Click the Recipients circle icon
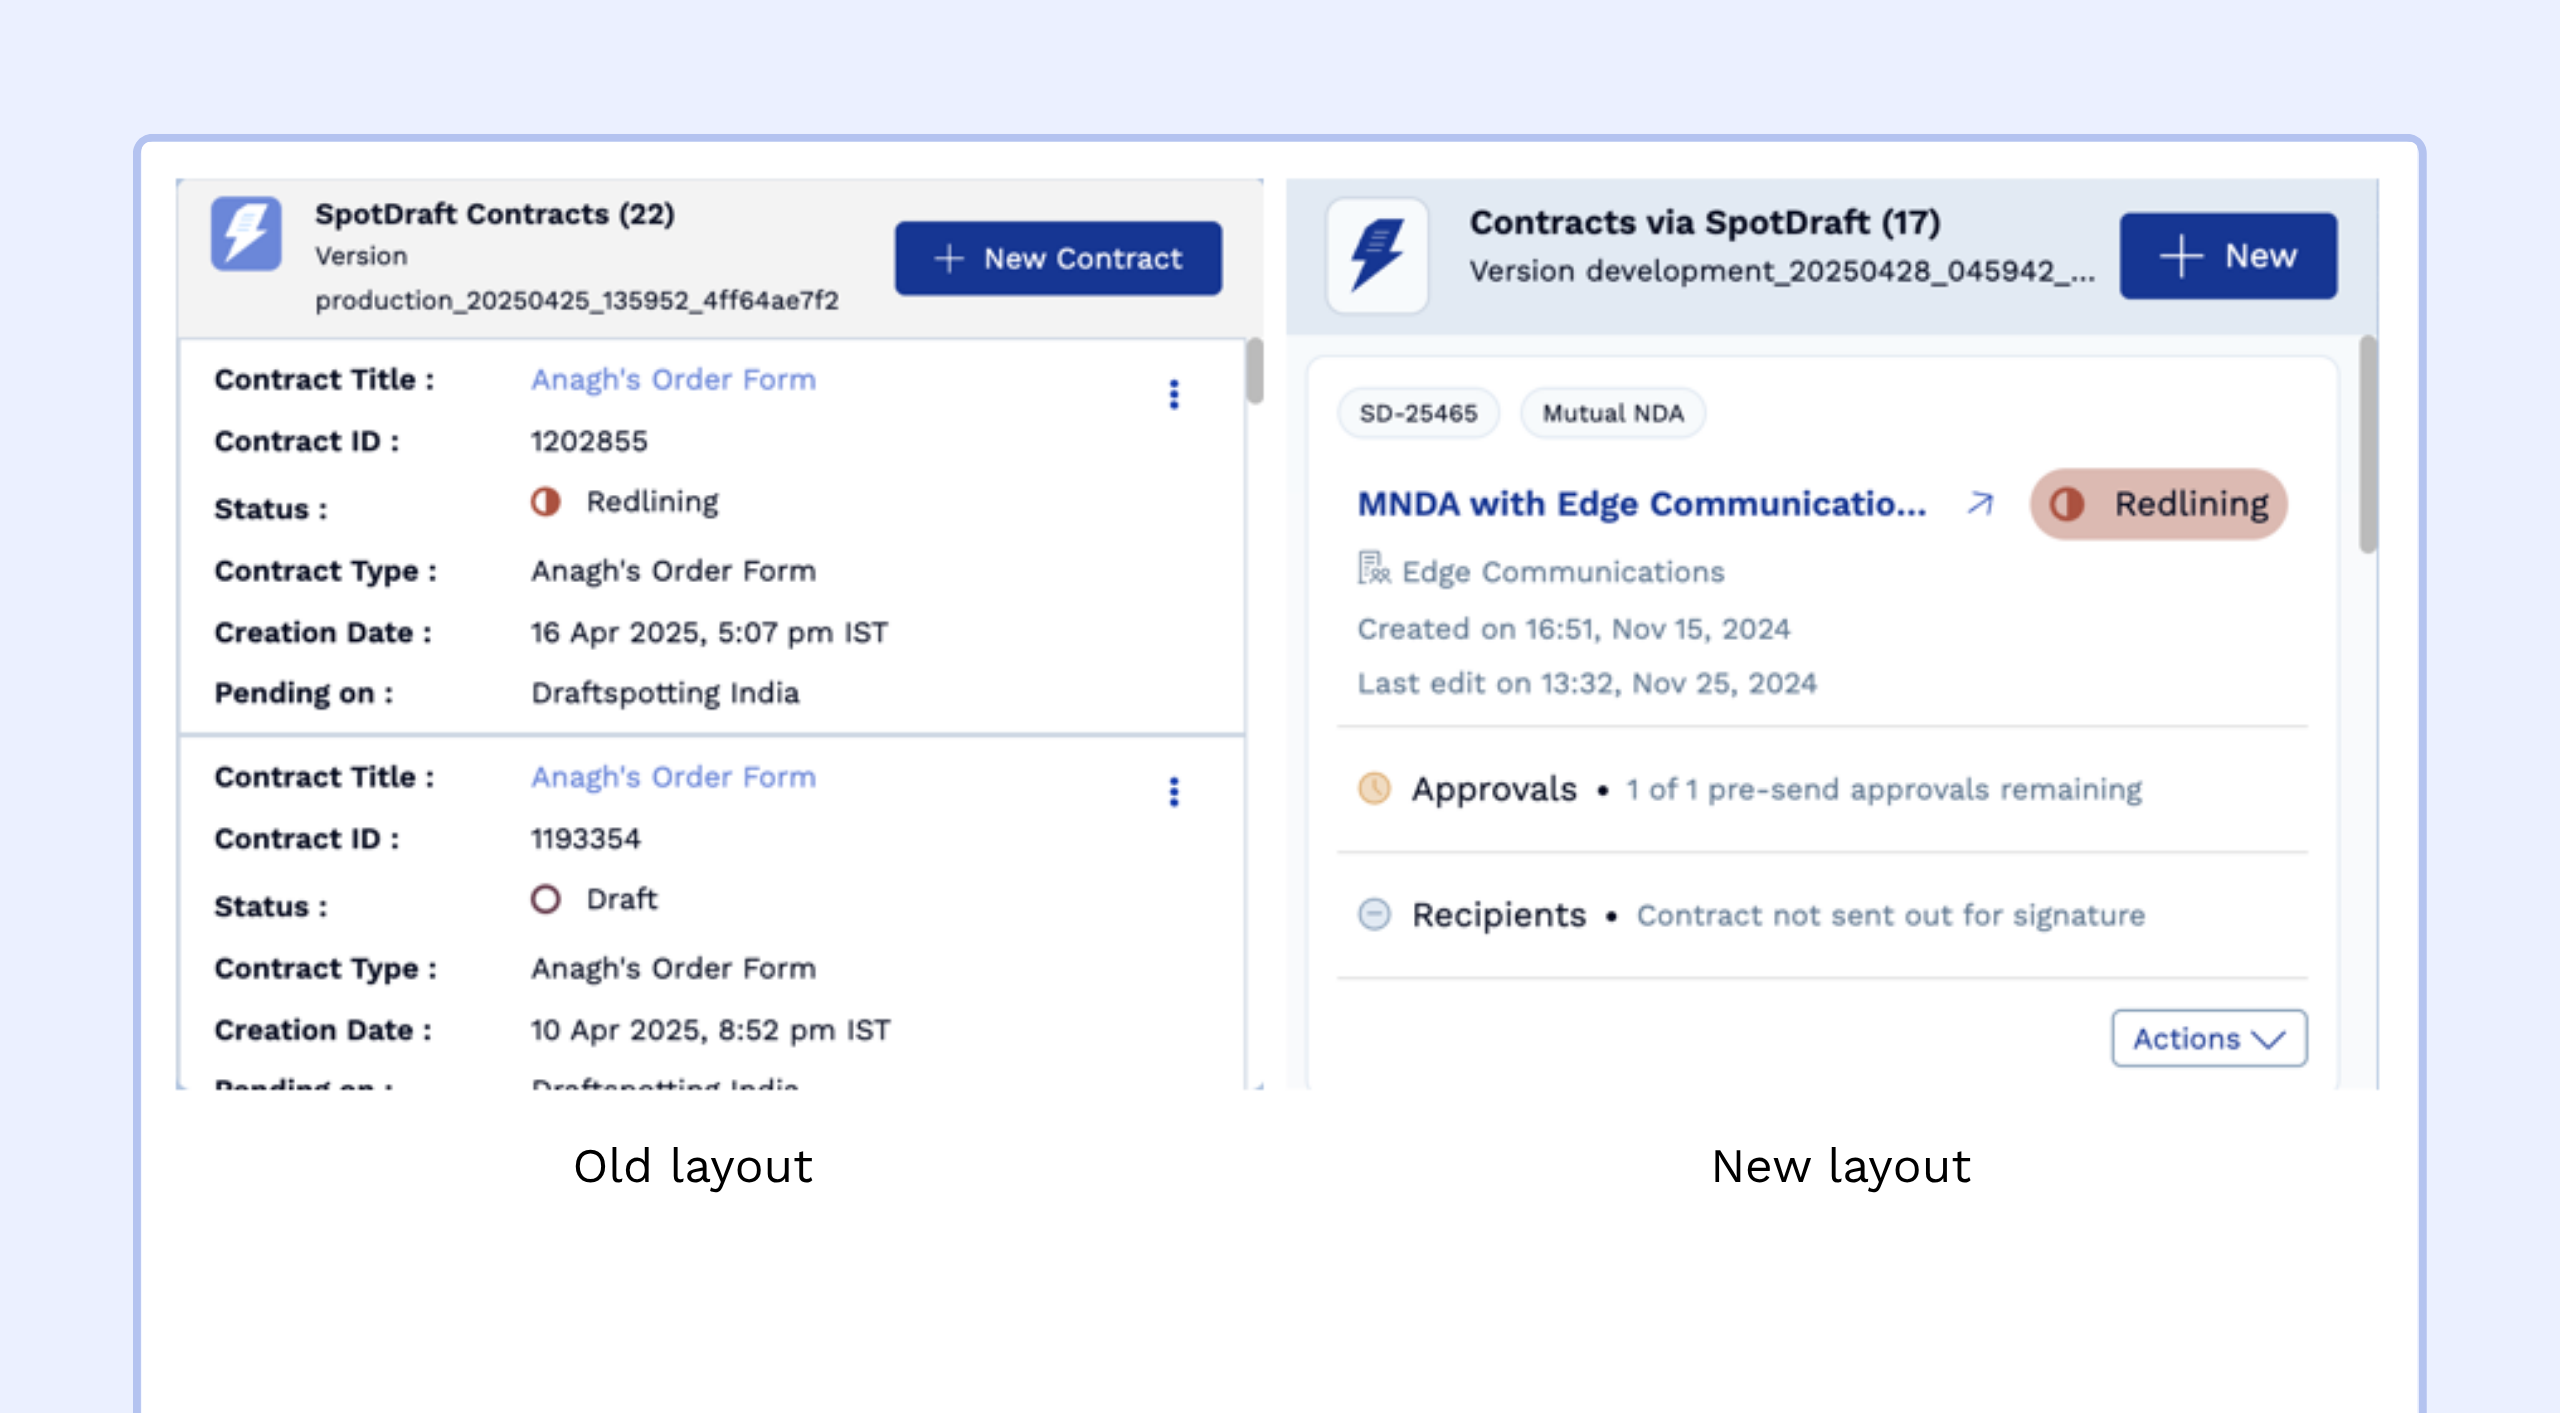This screenshot has width=2560, height=1413. (1375, 914)
